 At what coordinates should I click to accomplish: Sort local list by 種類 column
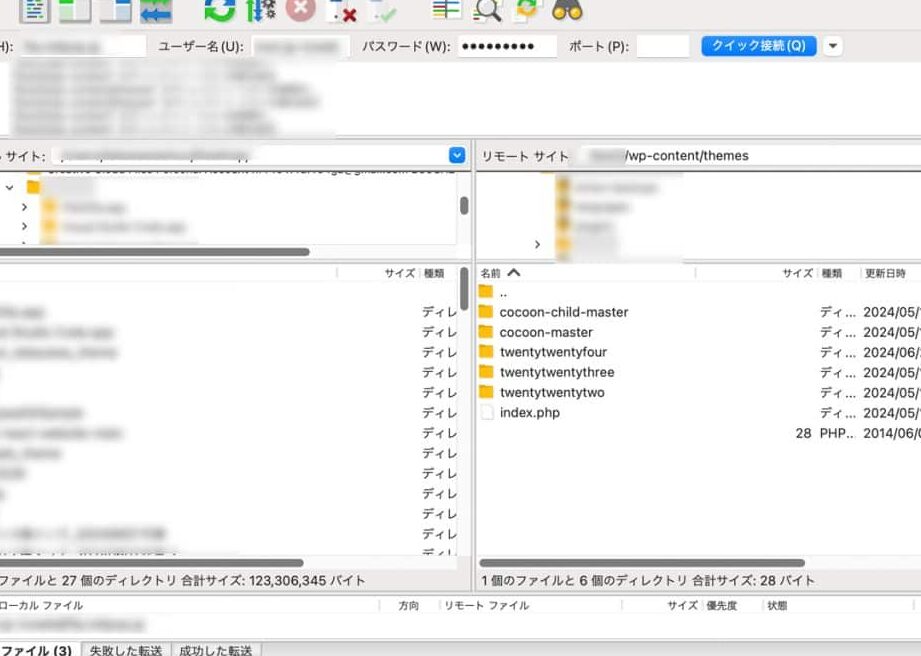[434, 273]
